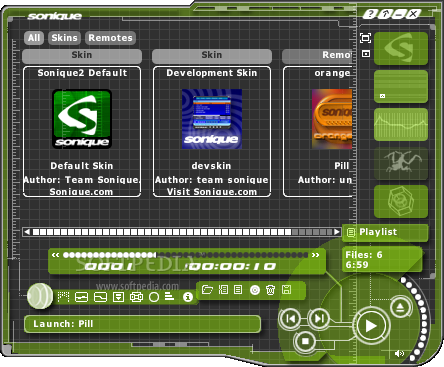Click the elapsed time 00:00:10 display

(x=231, y=266)
